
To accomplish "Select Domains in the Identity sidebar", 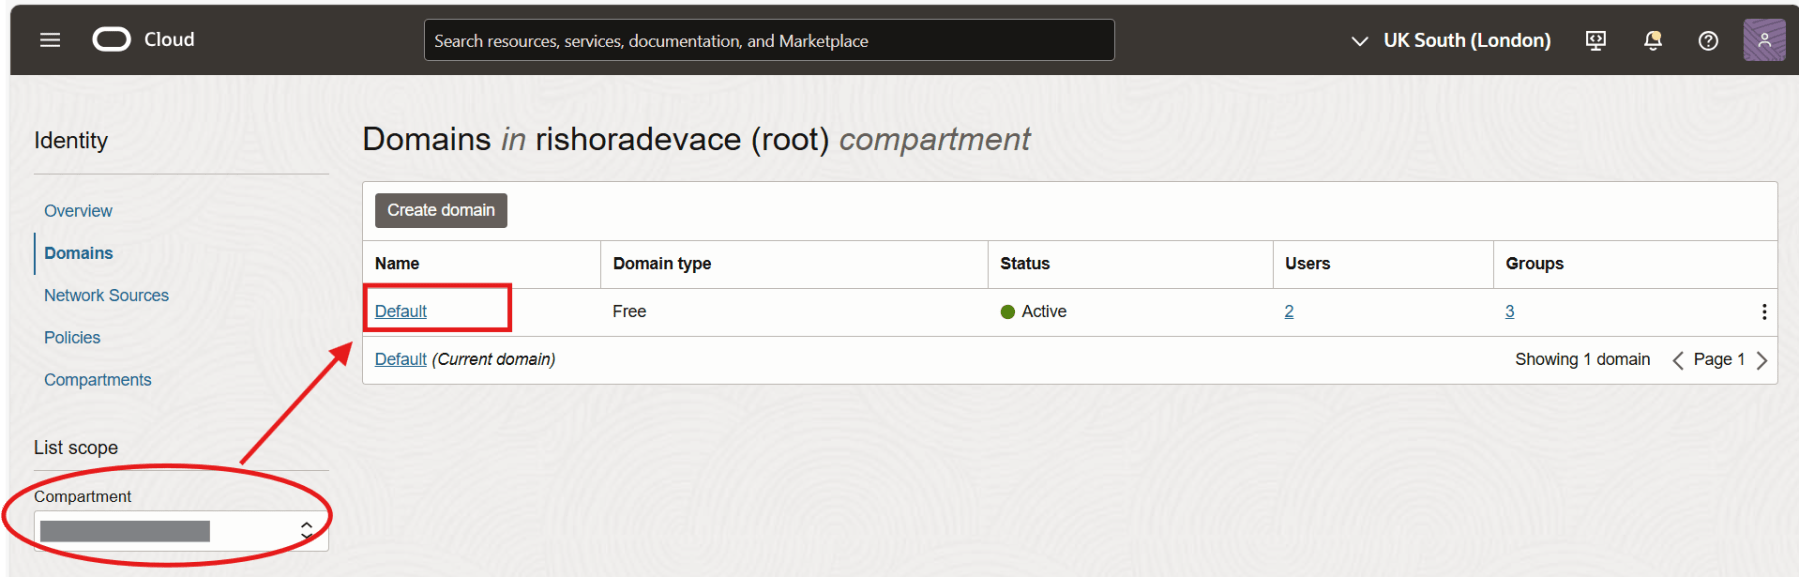I will [78, 253].
